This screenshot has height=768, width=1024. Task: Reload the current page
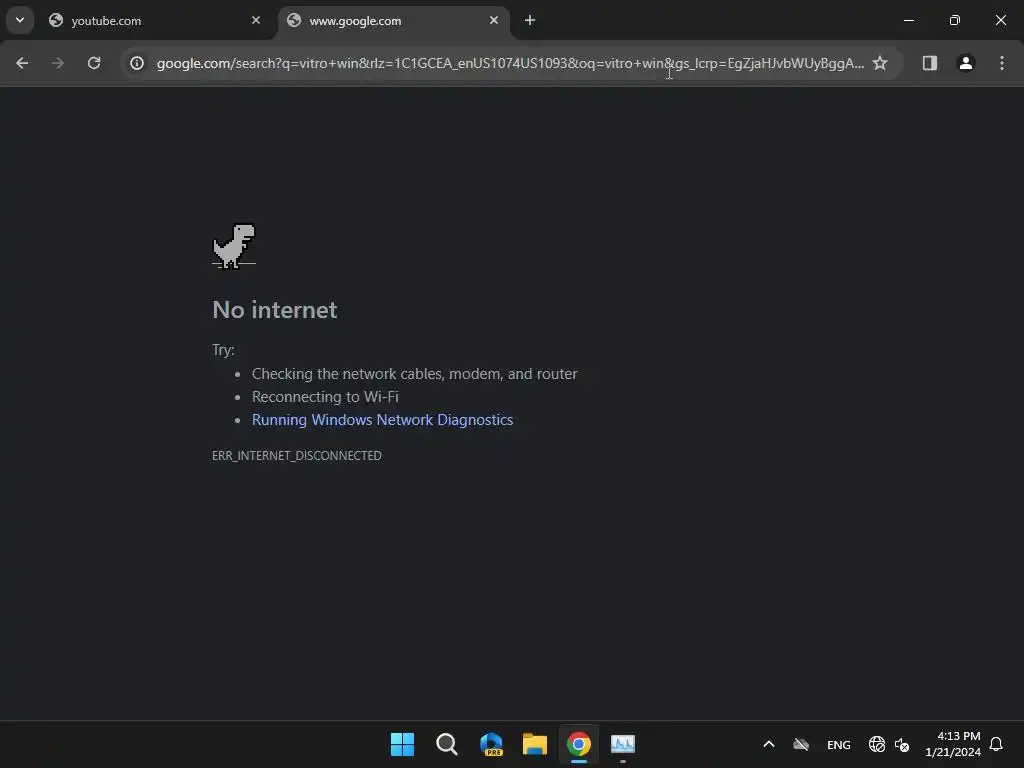(x=94, y=63)
